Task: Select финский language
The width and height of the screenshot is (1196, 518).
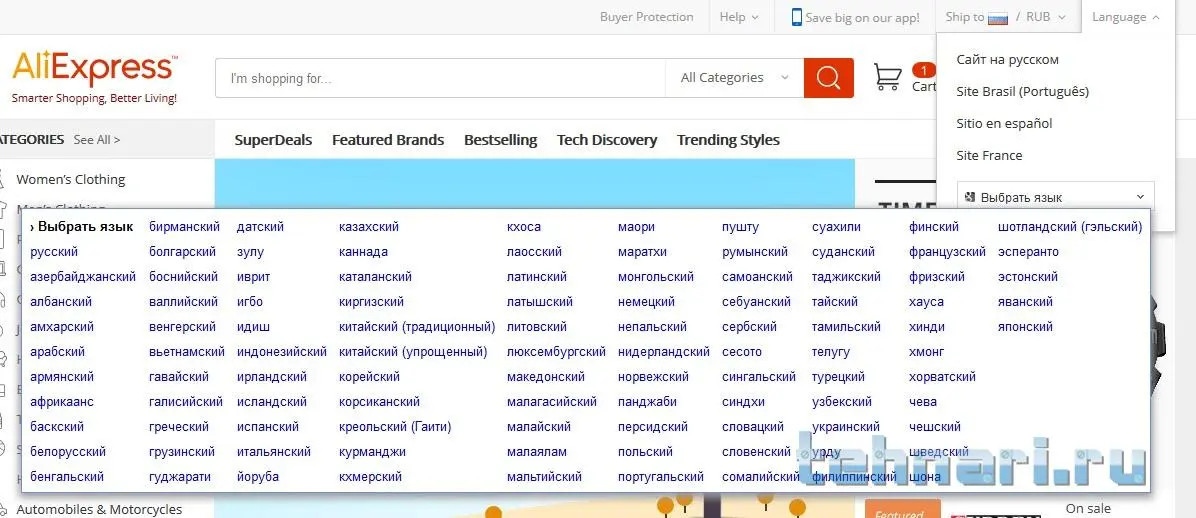Action: tap(934, 227)
